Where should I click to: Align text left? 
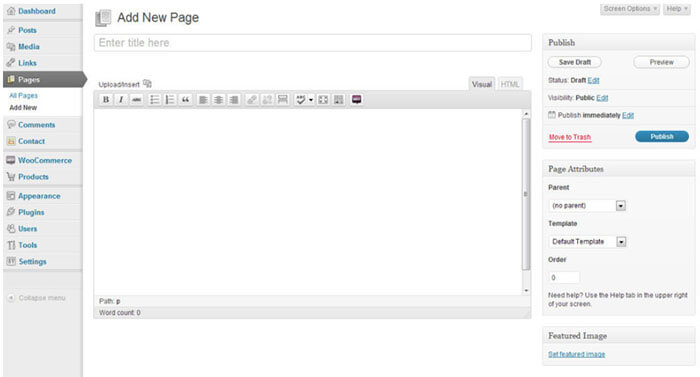click(x=203, y=100)
